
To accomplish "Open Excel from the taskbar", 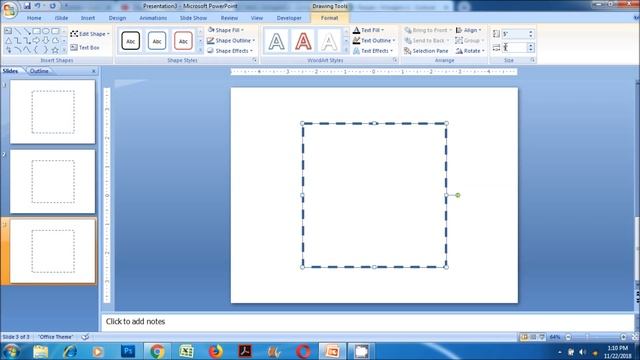I will pos(187,351).
